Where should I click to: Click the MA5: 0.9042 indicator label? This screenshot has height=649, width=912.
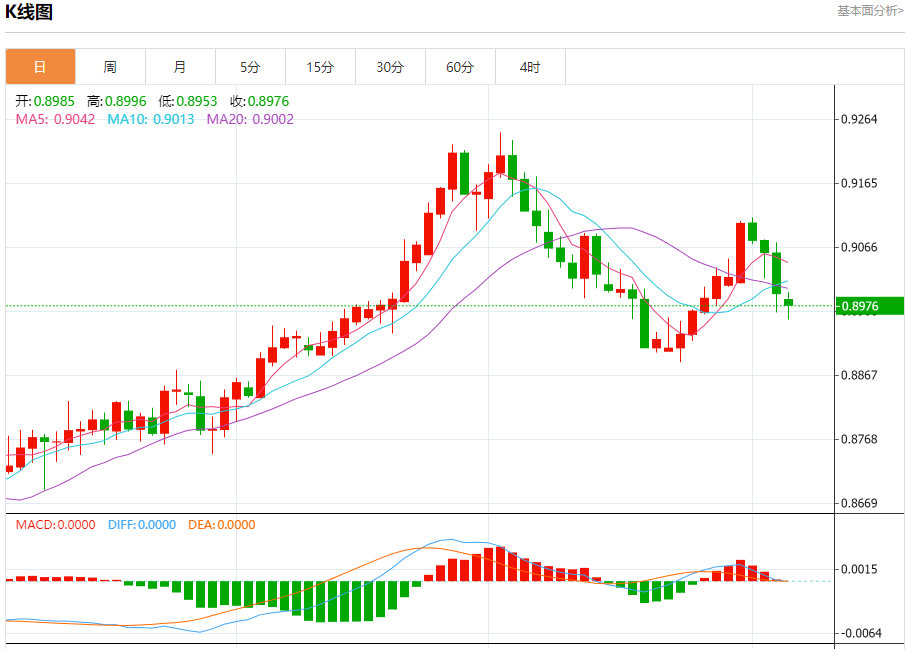pos(55,119)
